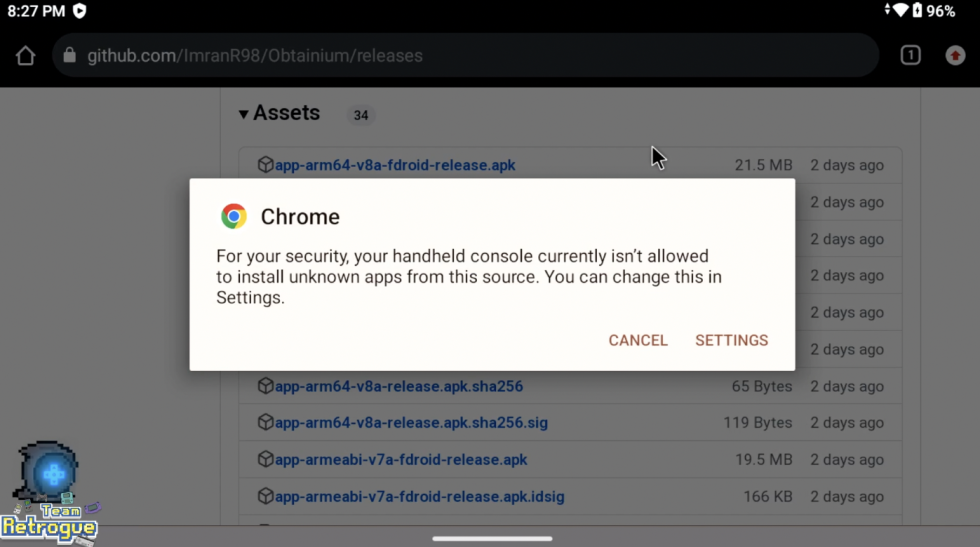Click package icon beside app-armeabi-v7a-fdroid-release.apk

pyautogui.click(x=265, y=460)
